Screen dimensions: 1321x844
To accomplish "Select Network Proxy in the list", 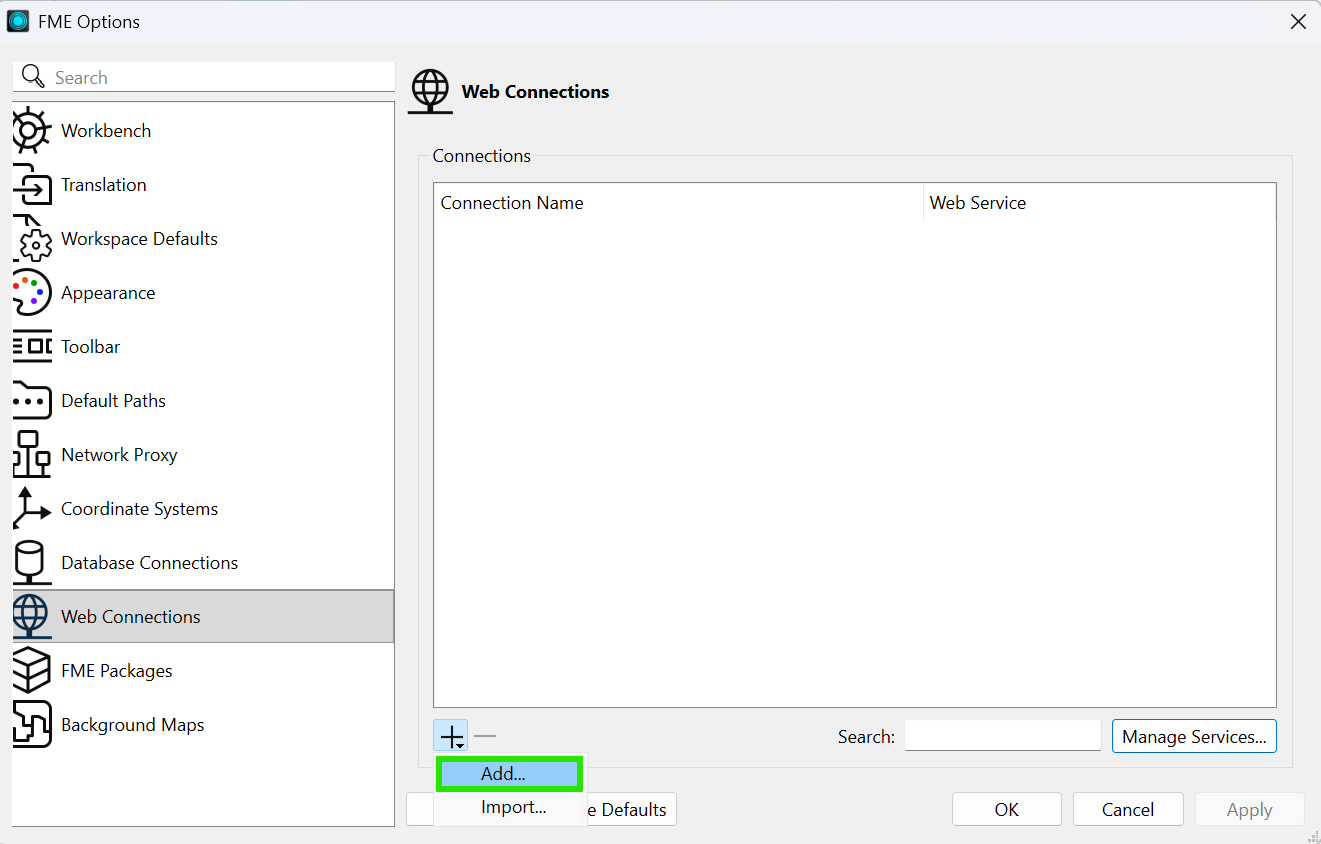I will click(x=203, y=455).
